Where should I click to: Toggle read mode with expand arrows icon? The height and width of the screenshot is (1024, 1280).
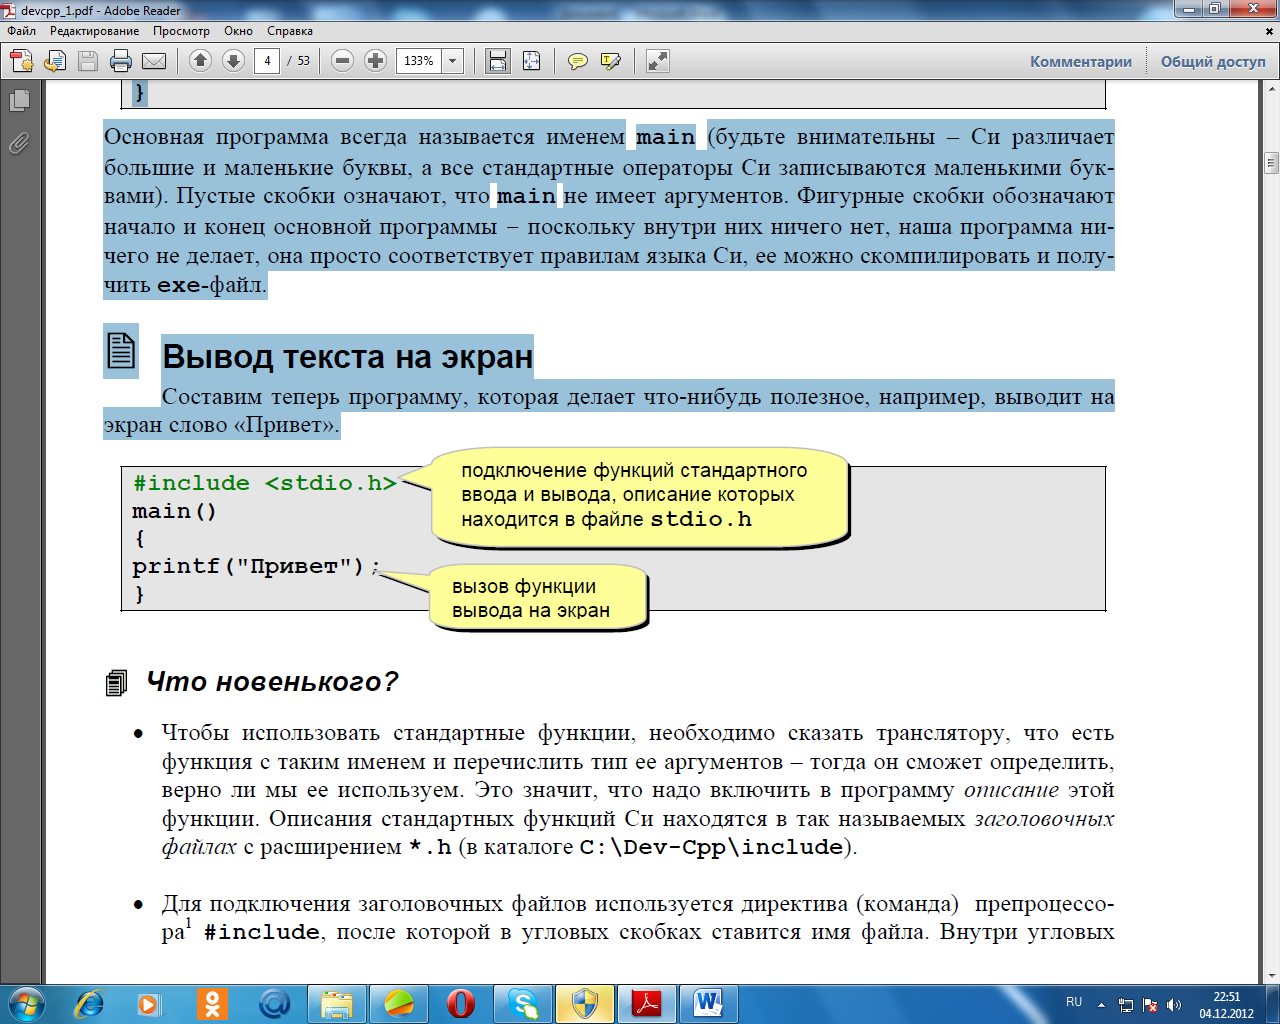pos(657,61)
